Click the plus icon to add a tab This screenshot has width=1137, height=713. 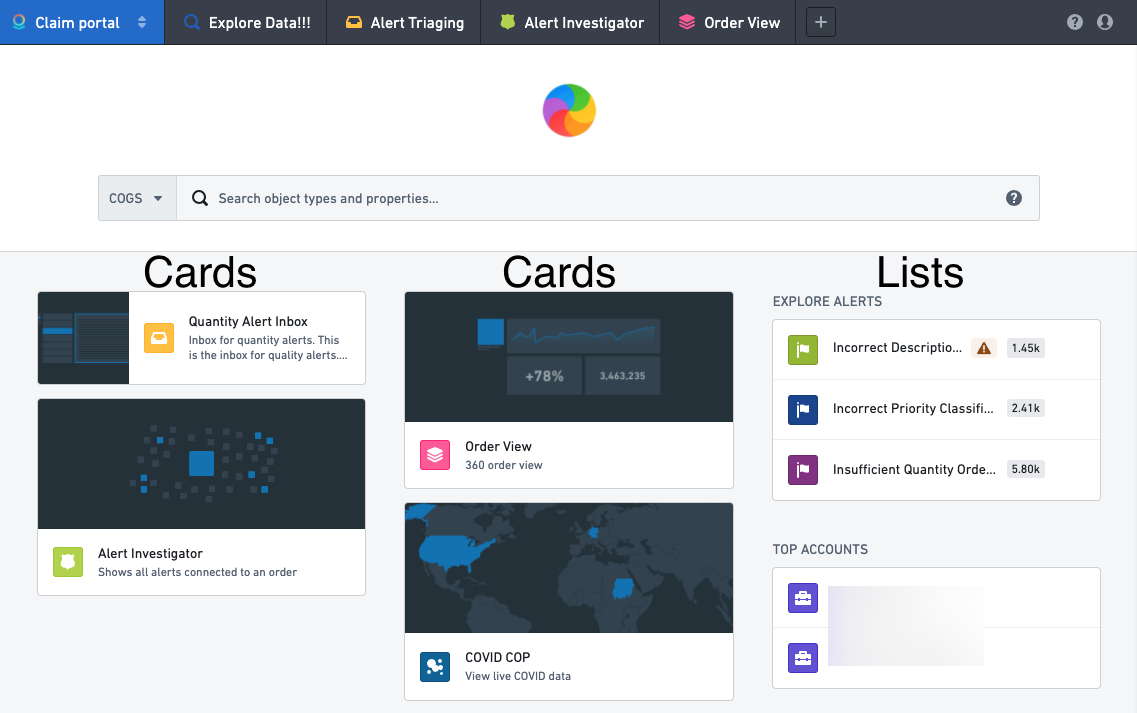[821, 22]
